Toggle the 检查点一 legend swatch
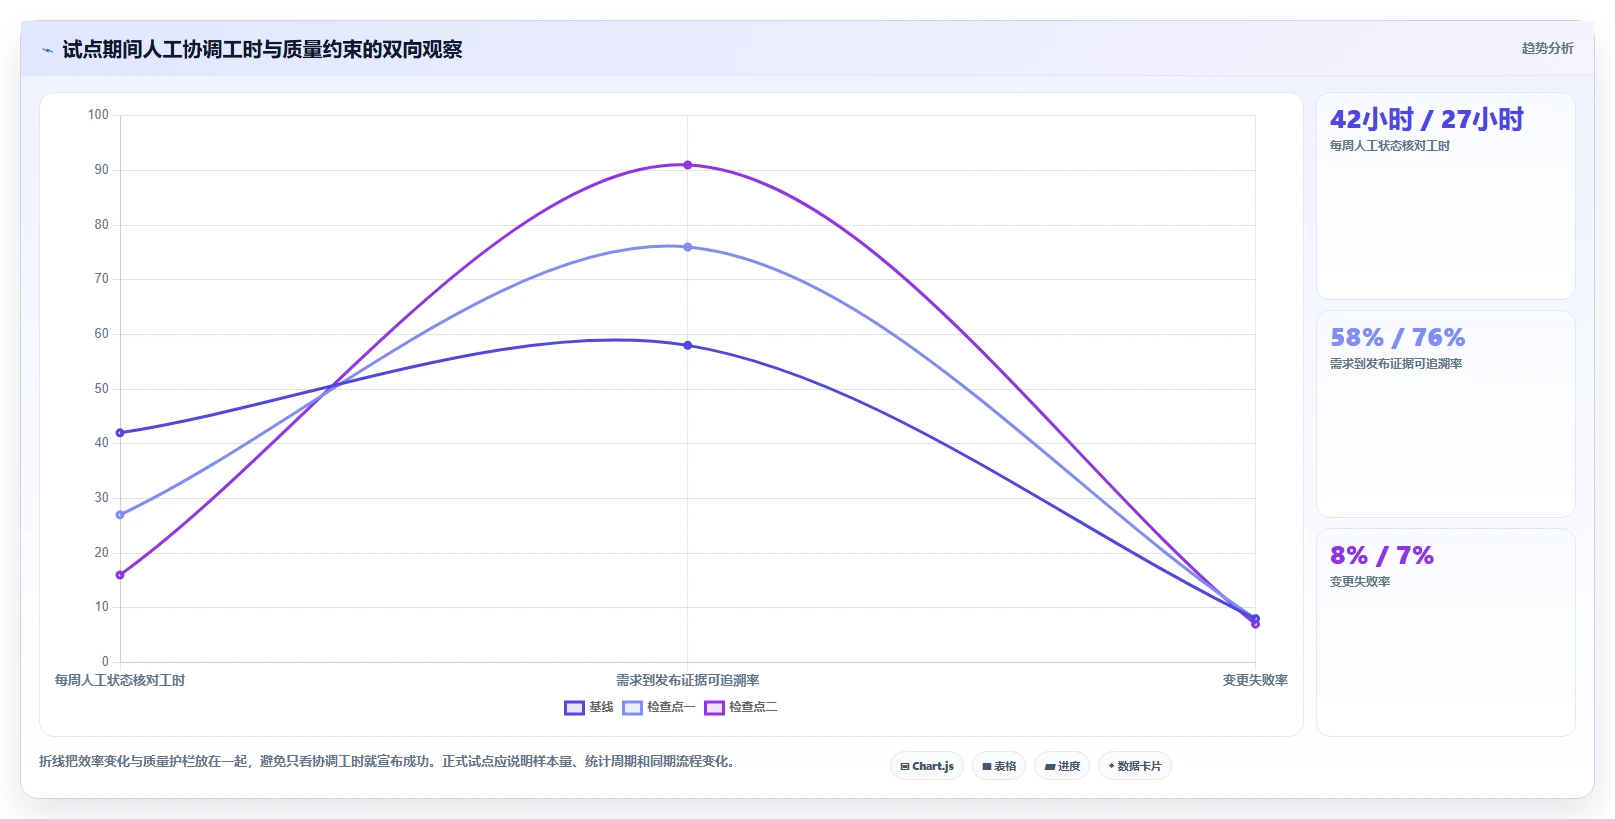Image resolution: width=1615 pixels, height=819 pixels. click(x=632, y=708)
